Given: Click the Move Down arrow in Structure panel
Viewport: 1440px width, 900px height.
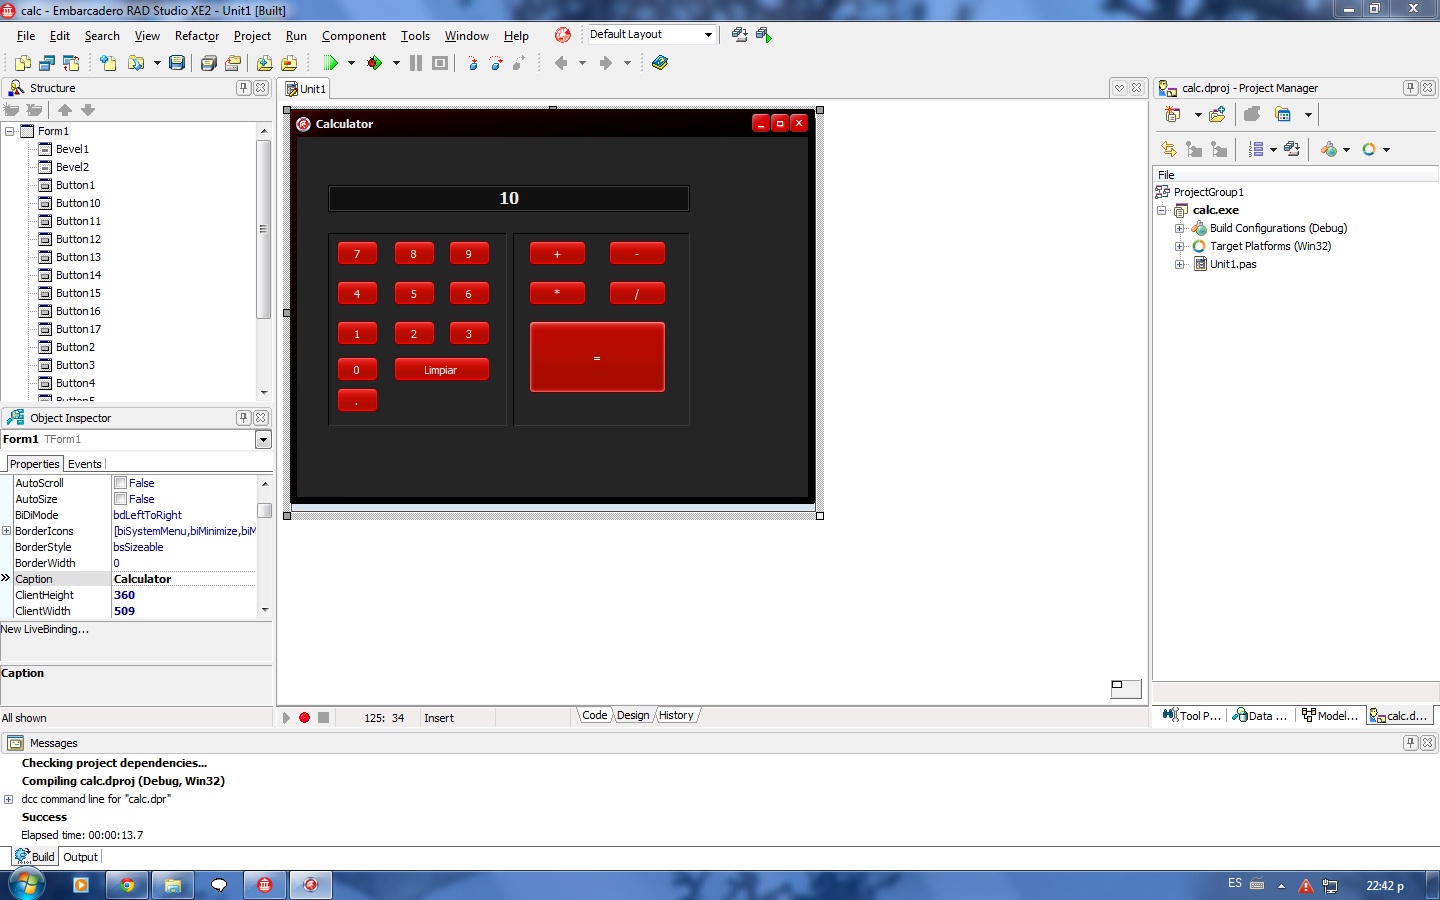Looking at the screenshot, I should coord(88,110).
